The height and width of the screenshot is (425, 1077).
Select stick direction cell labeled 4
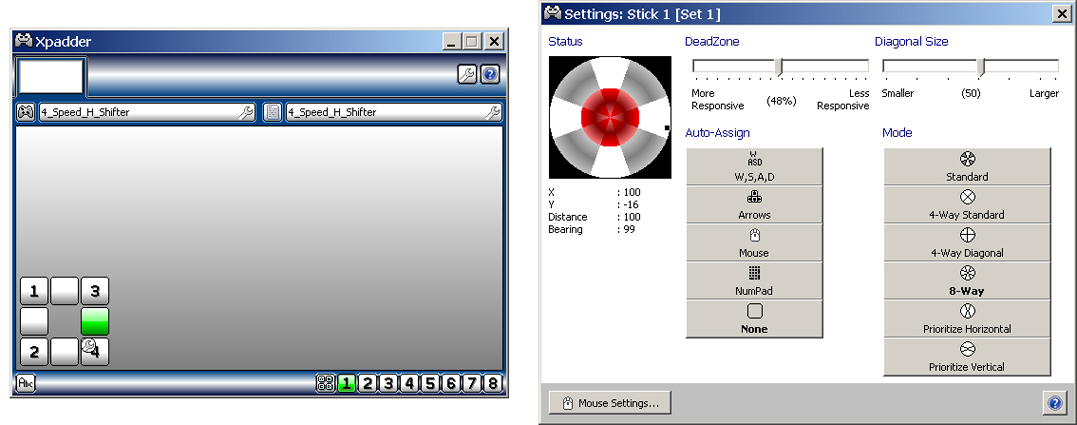tap(95, 352)
